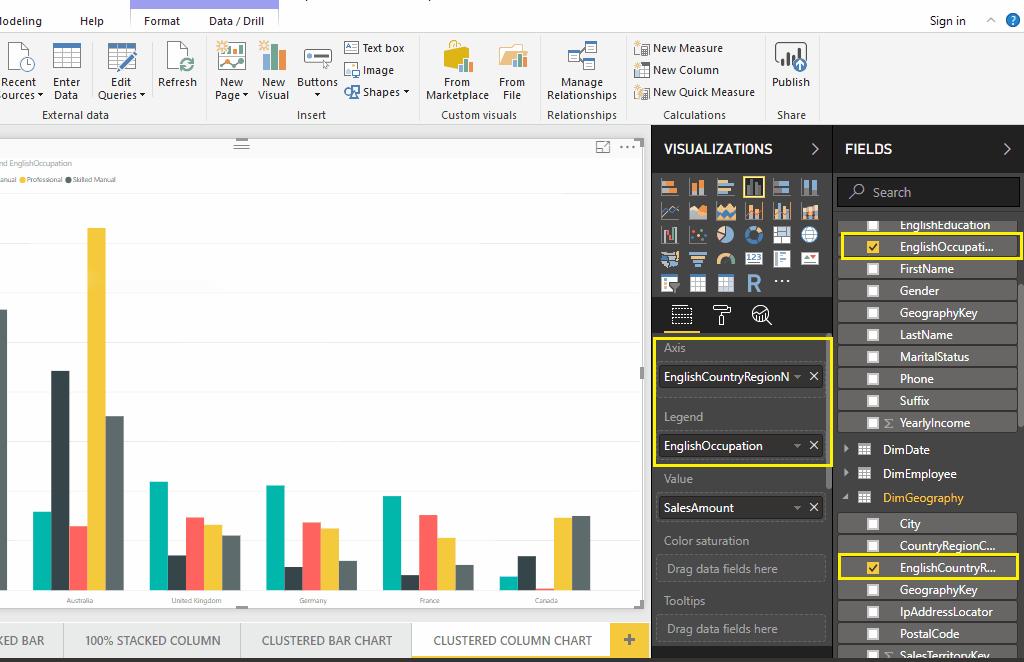The width and height of the screenshot is (1024, 662).
Task: Collapse the DimGeography table
Action: pyautogui.click(x=846, y=497)
